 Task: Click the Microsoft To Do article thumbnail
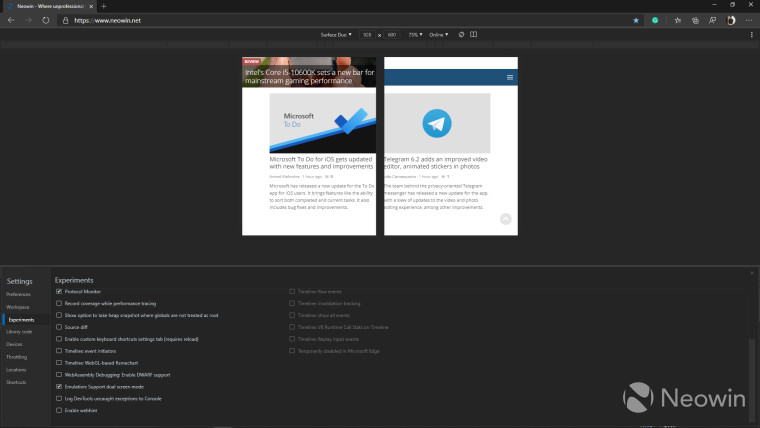(322, 123)
